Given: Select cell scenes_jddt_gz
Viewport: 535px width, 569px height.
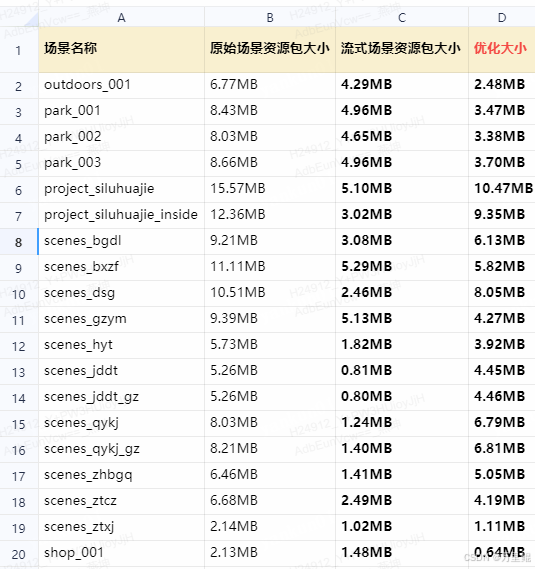Looking at the screenshot, I should click(x=121, y=397).
